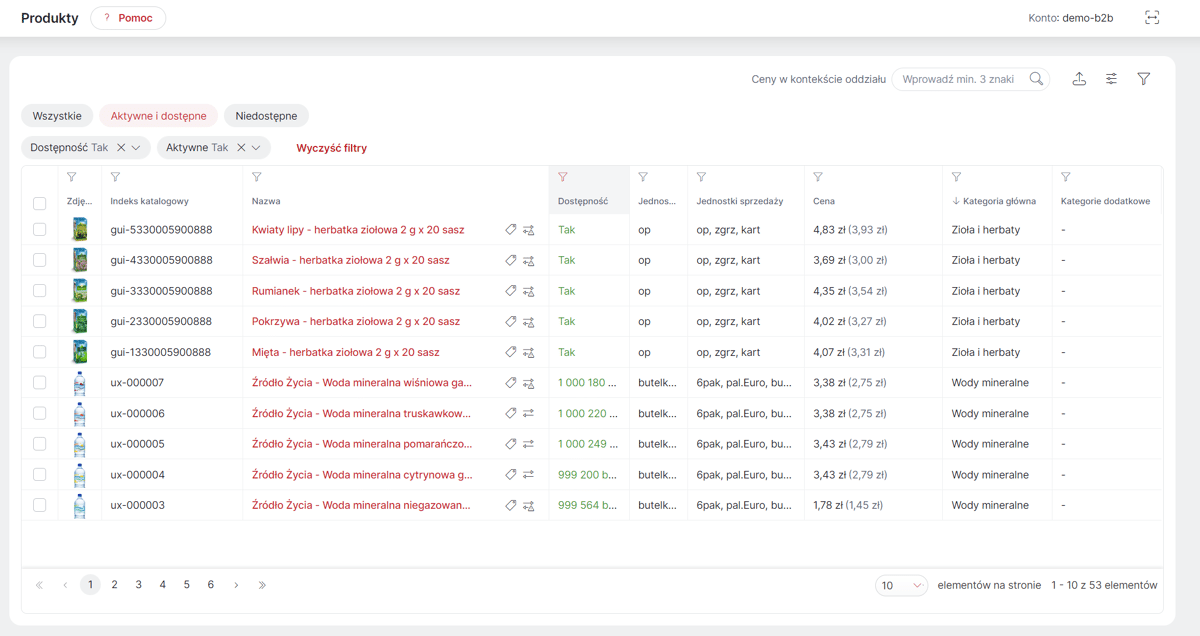Tick checkbox for gui-2330005900888 row
The height and width of the screenshot is (636, 1200).
[40, 322]
